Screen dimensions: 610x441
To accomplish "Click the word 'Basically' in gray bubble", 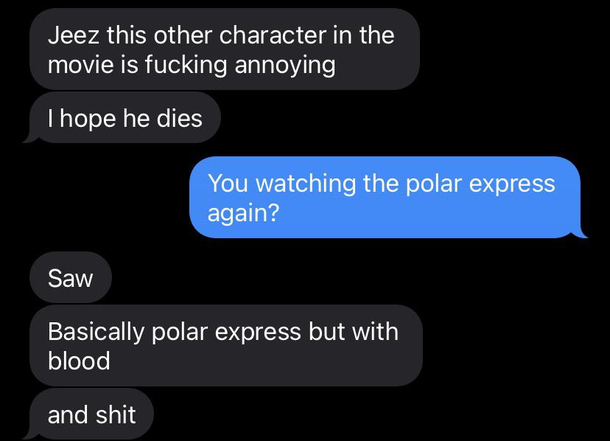I will click(96, 332).
